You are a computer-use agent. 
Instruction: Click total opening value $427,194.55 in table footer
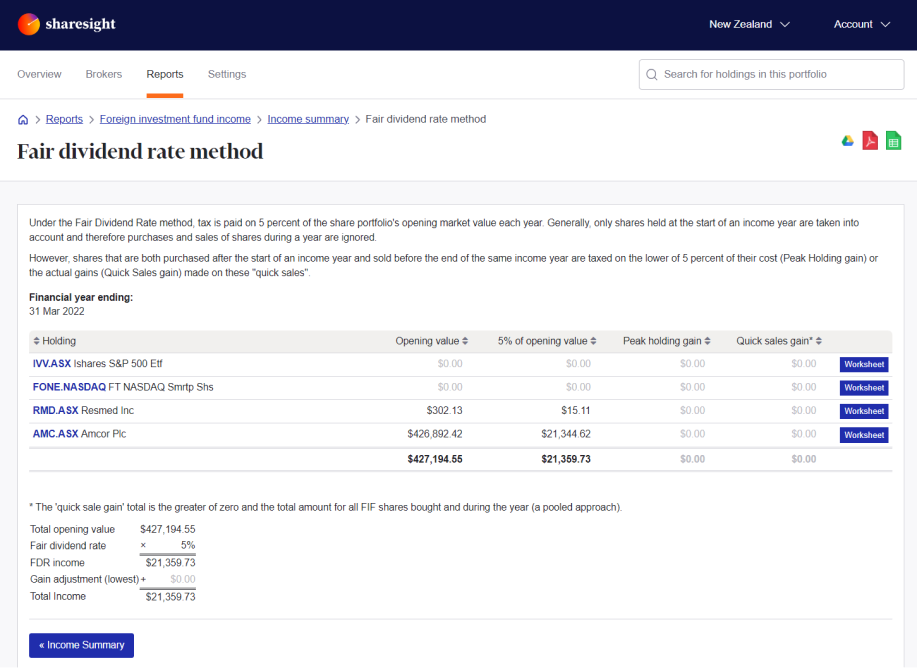coord(435,459)
